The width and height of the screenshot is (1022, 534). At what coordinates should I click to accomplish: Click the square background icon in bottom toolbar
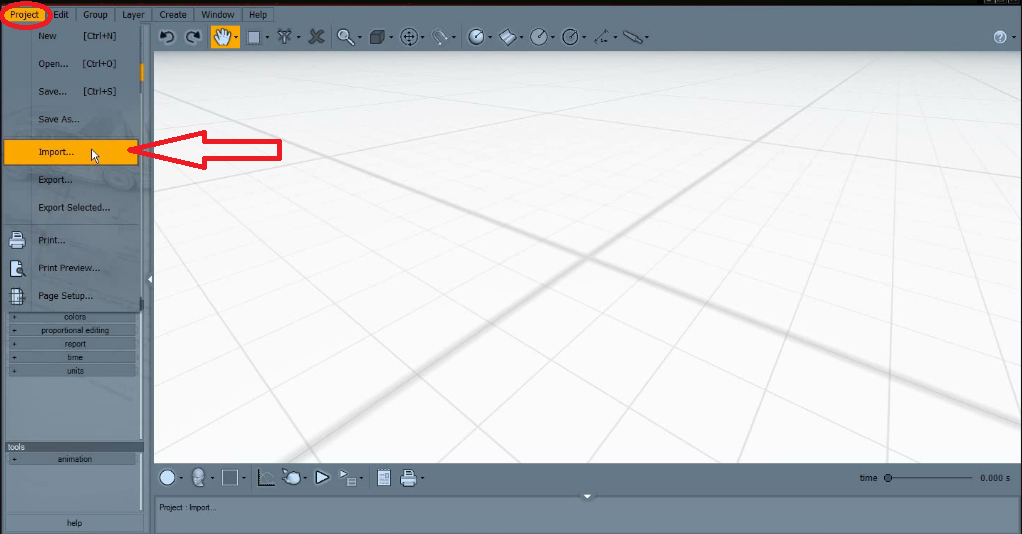click(229, 478)
